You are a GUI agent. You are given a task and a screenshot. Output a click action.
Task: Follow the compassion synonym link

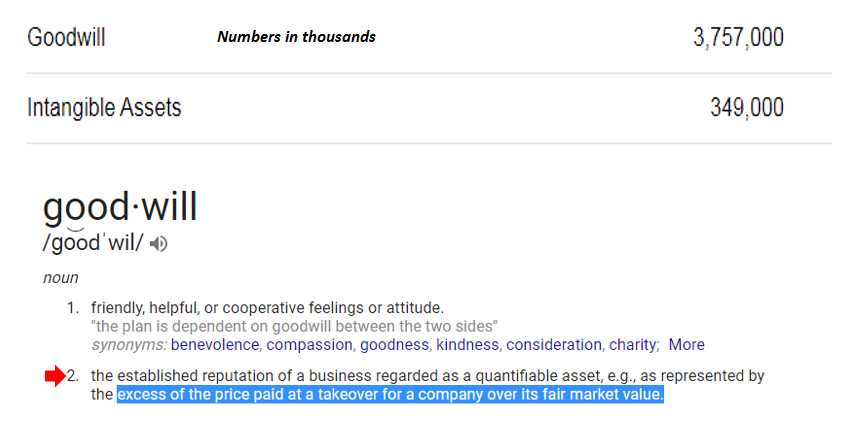click(309, 345)
